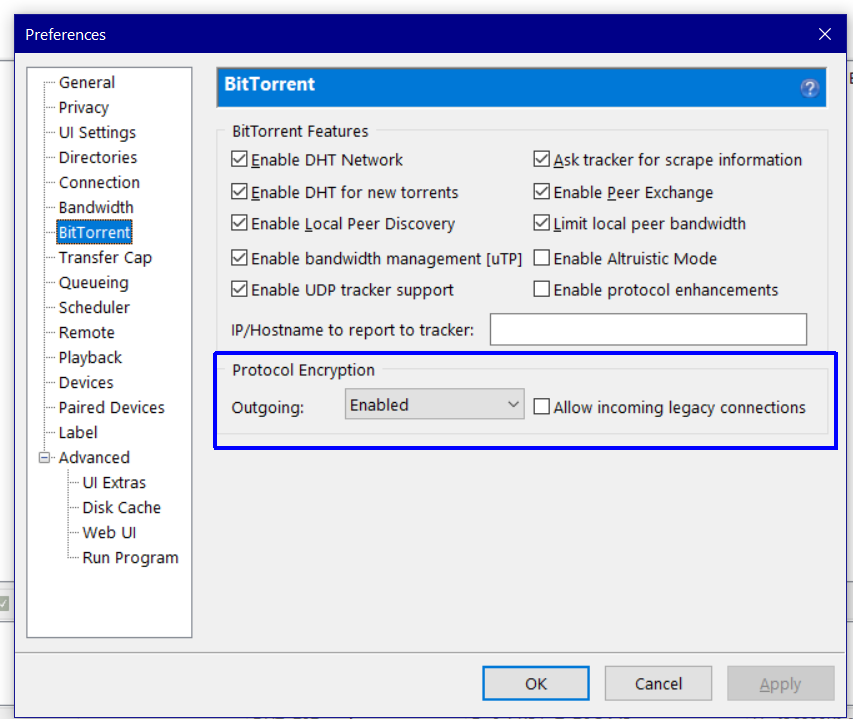
Task: Confirm changes with the OK button
Action: pos(536,683)
